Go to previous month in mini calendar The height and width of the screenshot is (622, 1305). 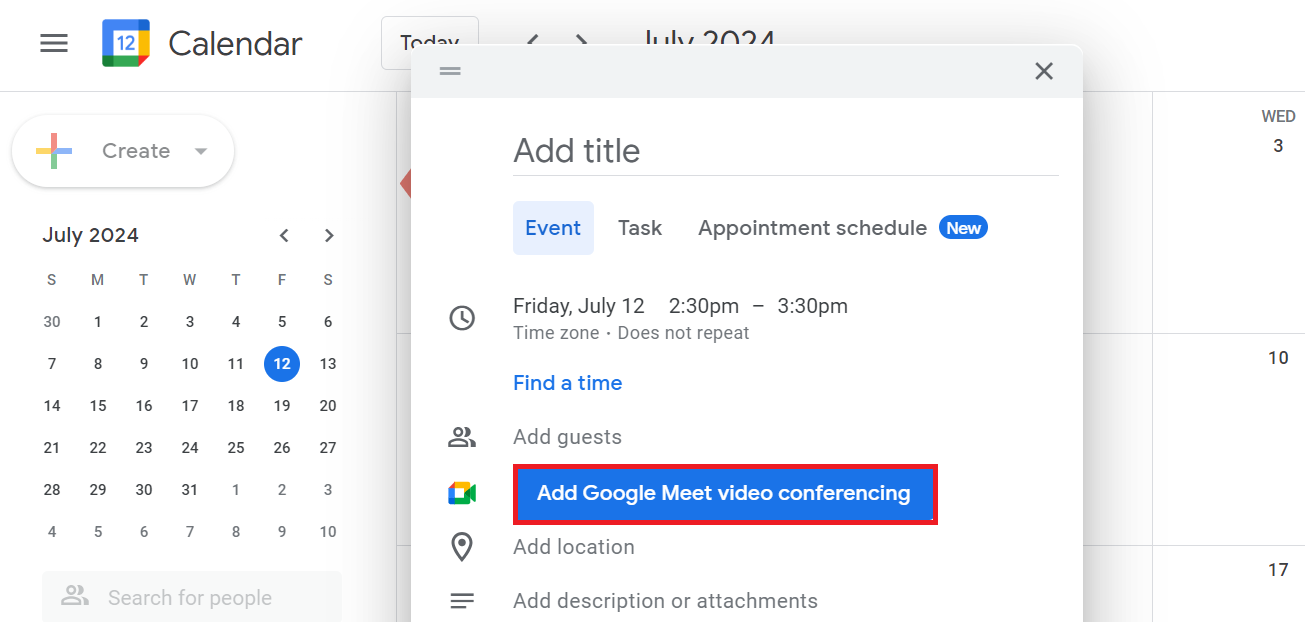point(284,236)
